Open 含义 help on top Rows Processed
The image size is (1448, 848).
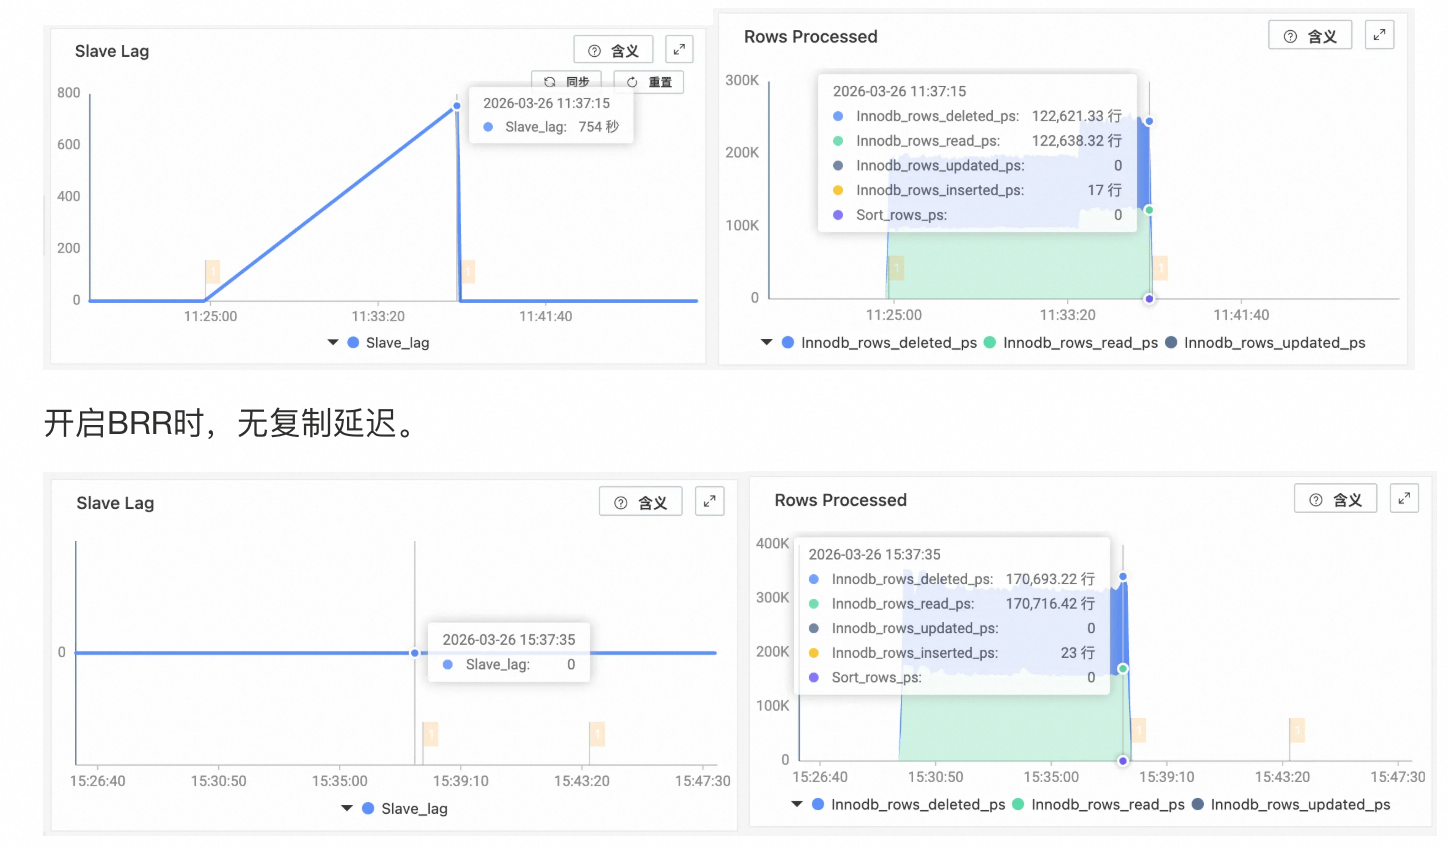coord(1310,36)
